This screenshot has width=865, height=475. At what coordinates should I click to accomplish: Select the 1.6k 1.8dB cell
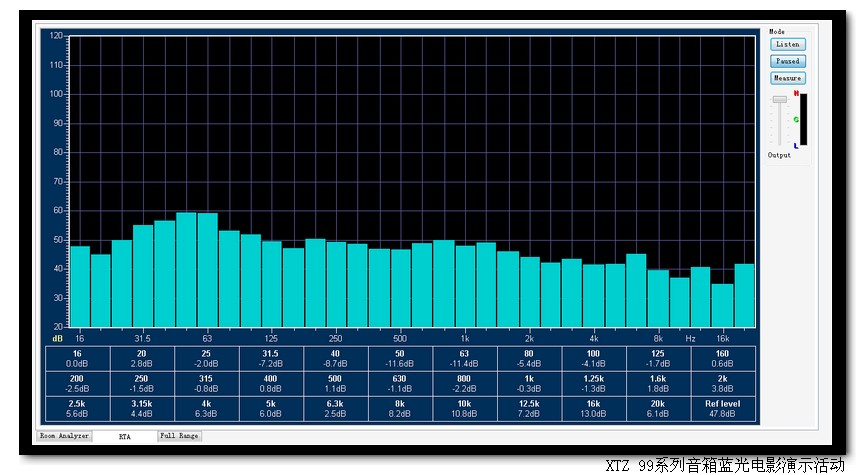click(659, 383)
